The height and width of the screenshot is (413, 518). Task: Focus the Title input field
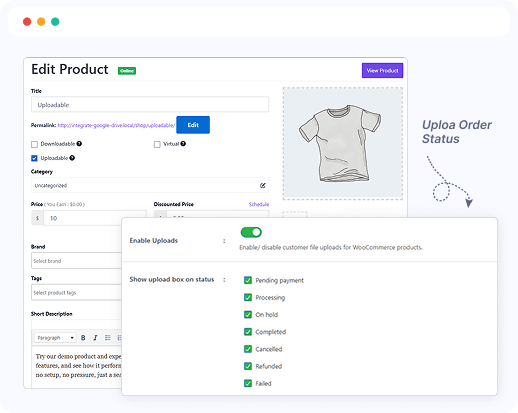[x=150, y=105]
